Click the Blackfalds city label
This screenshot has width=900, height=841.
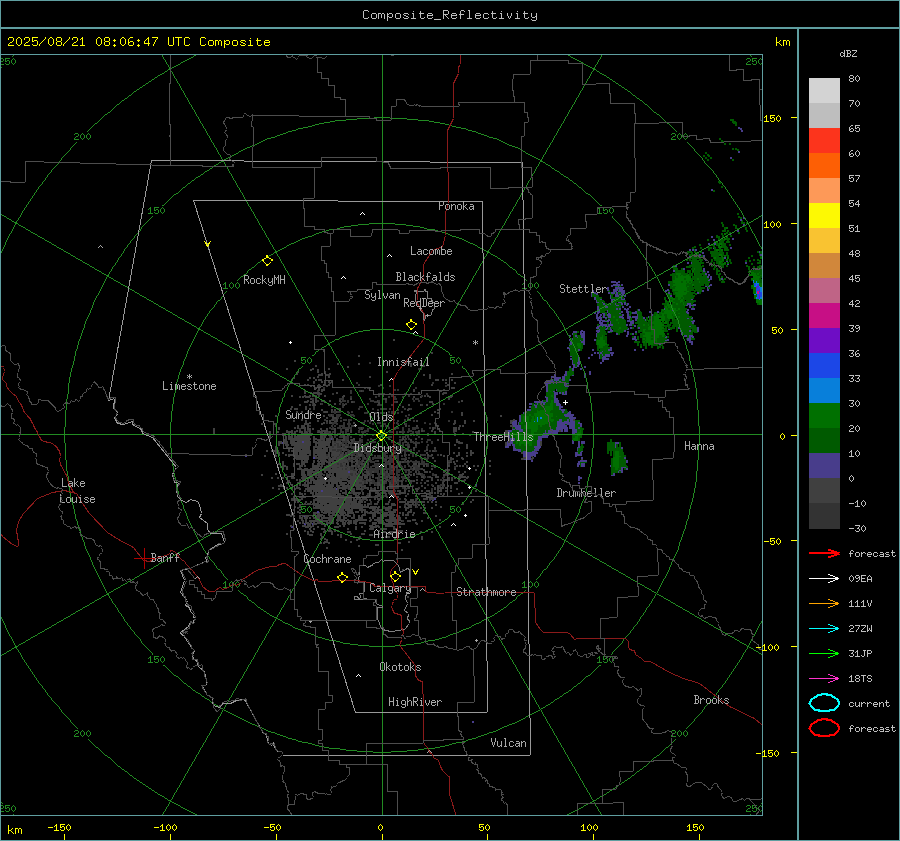tap(425, 277)
